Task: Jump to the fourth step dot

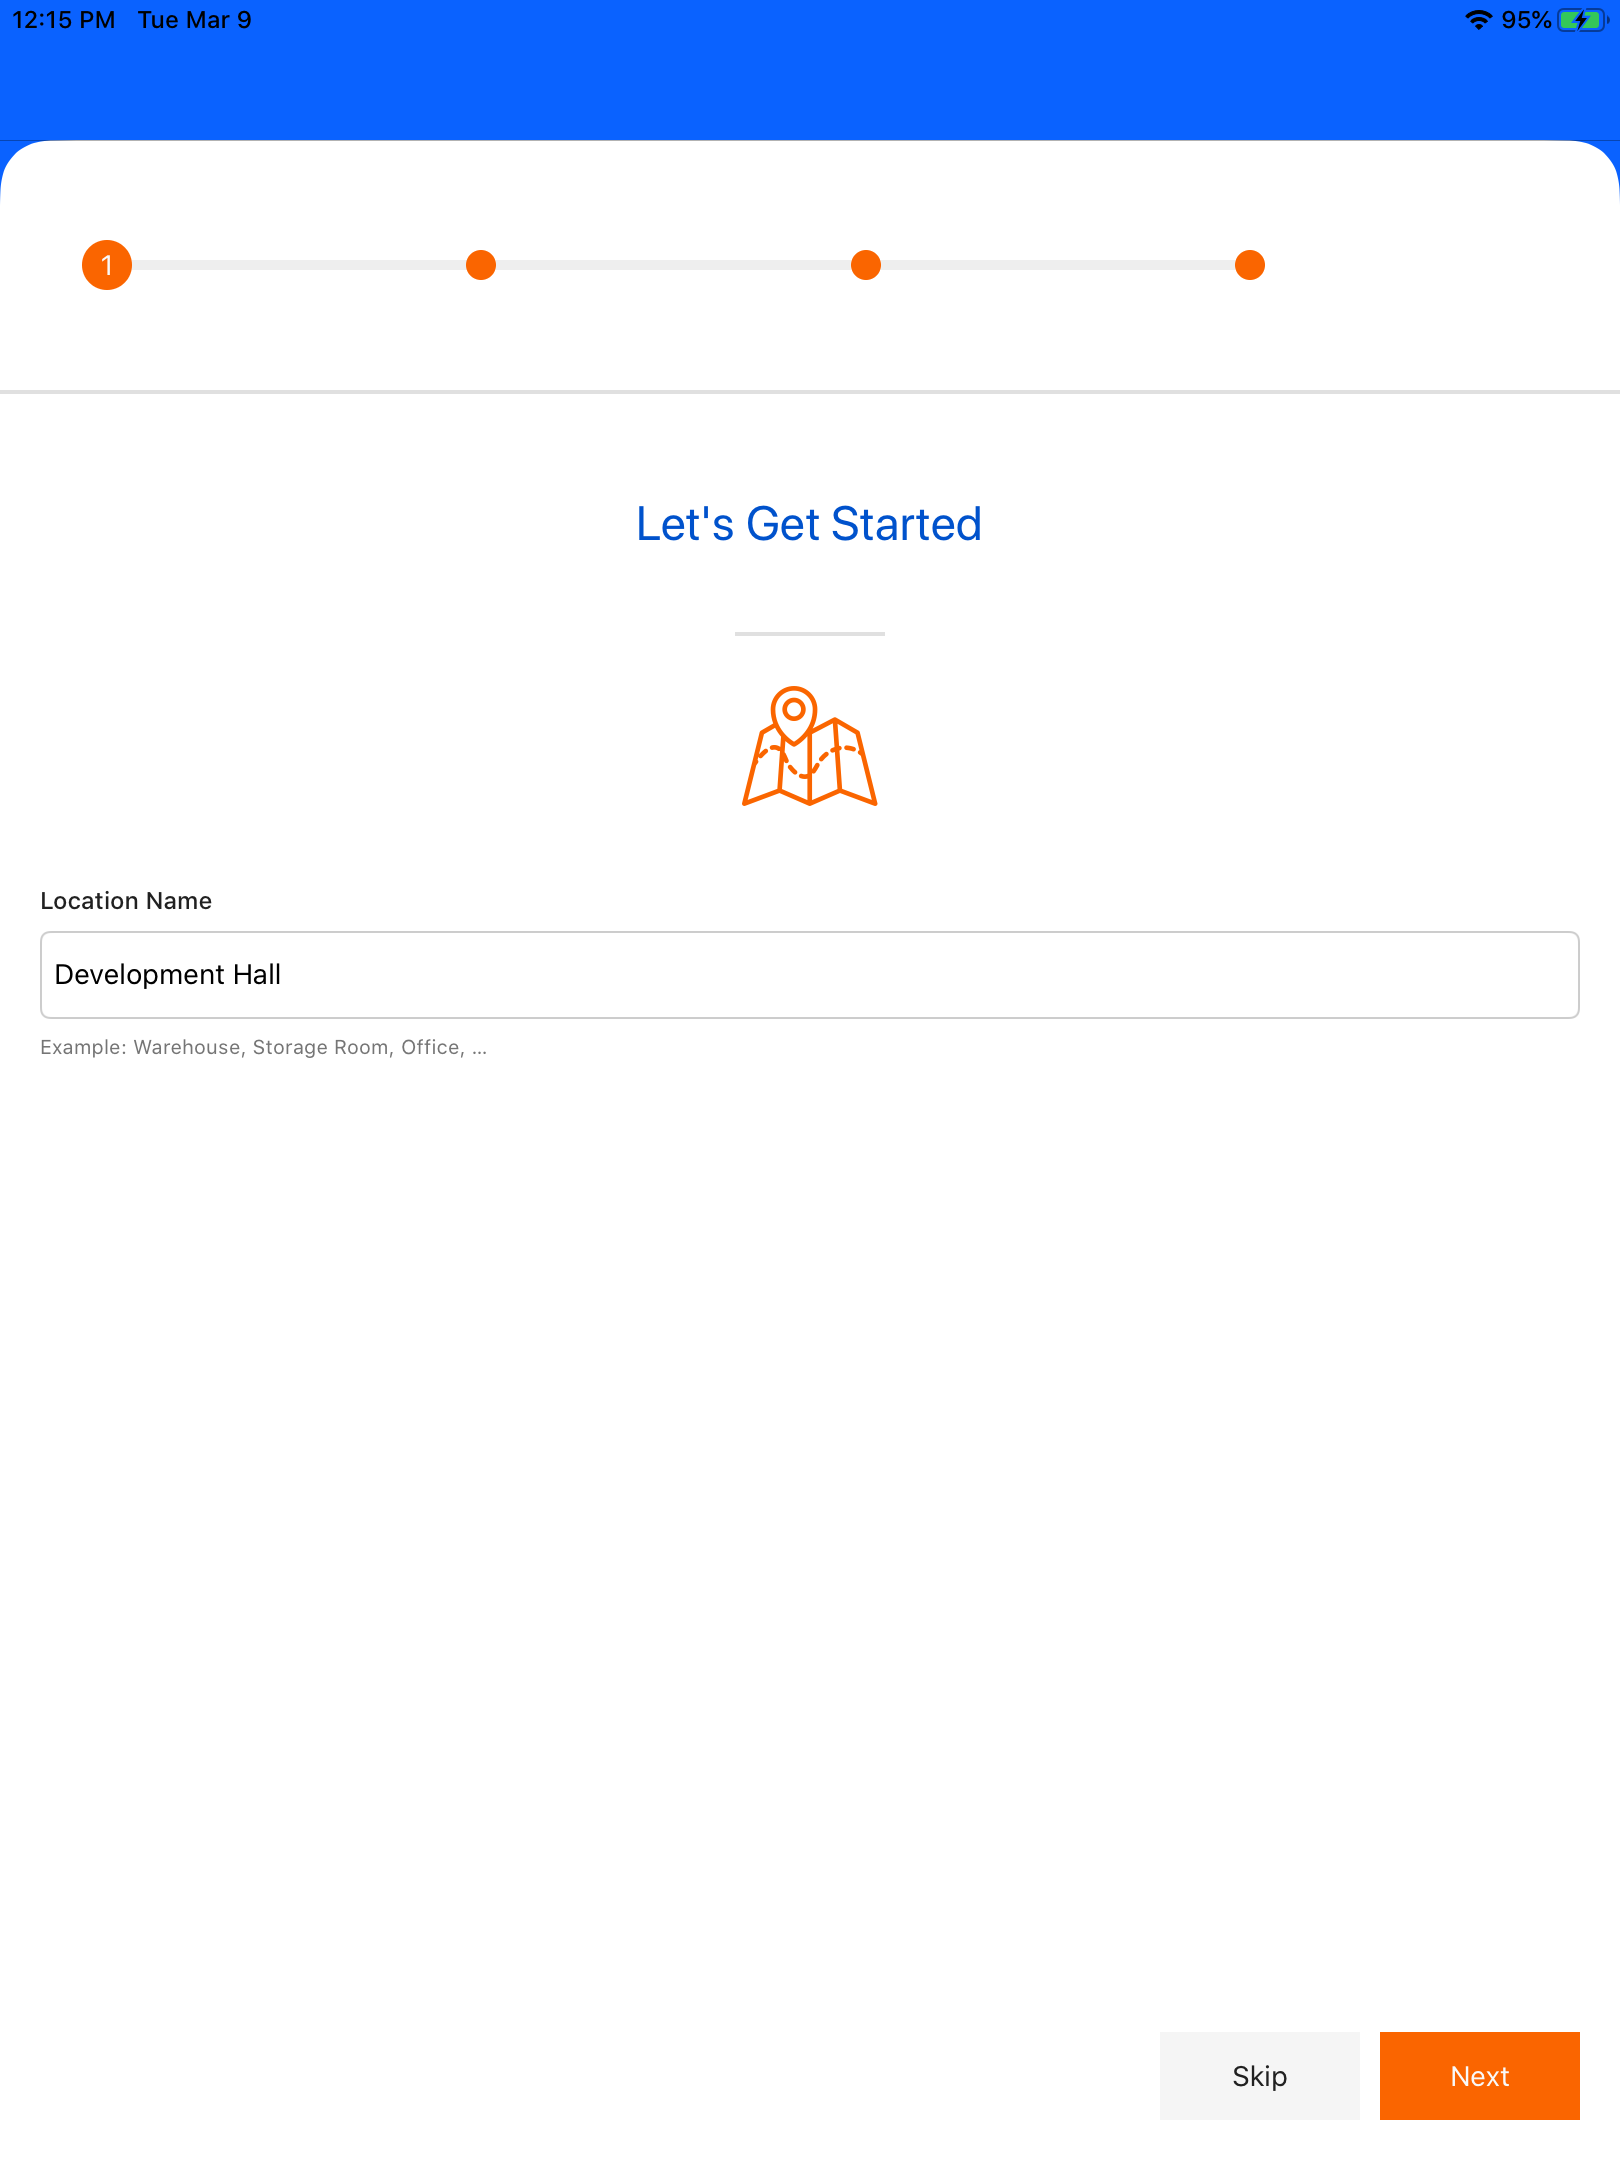Action: tap(1250, 265)
